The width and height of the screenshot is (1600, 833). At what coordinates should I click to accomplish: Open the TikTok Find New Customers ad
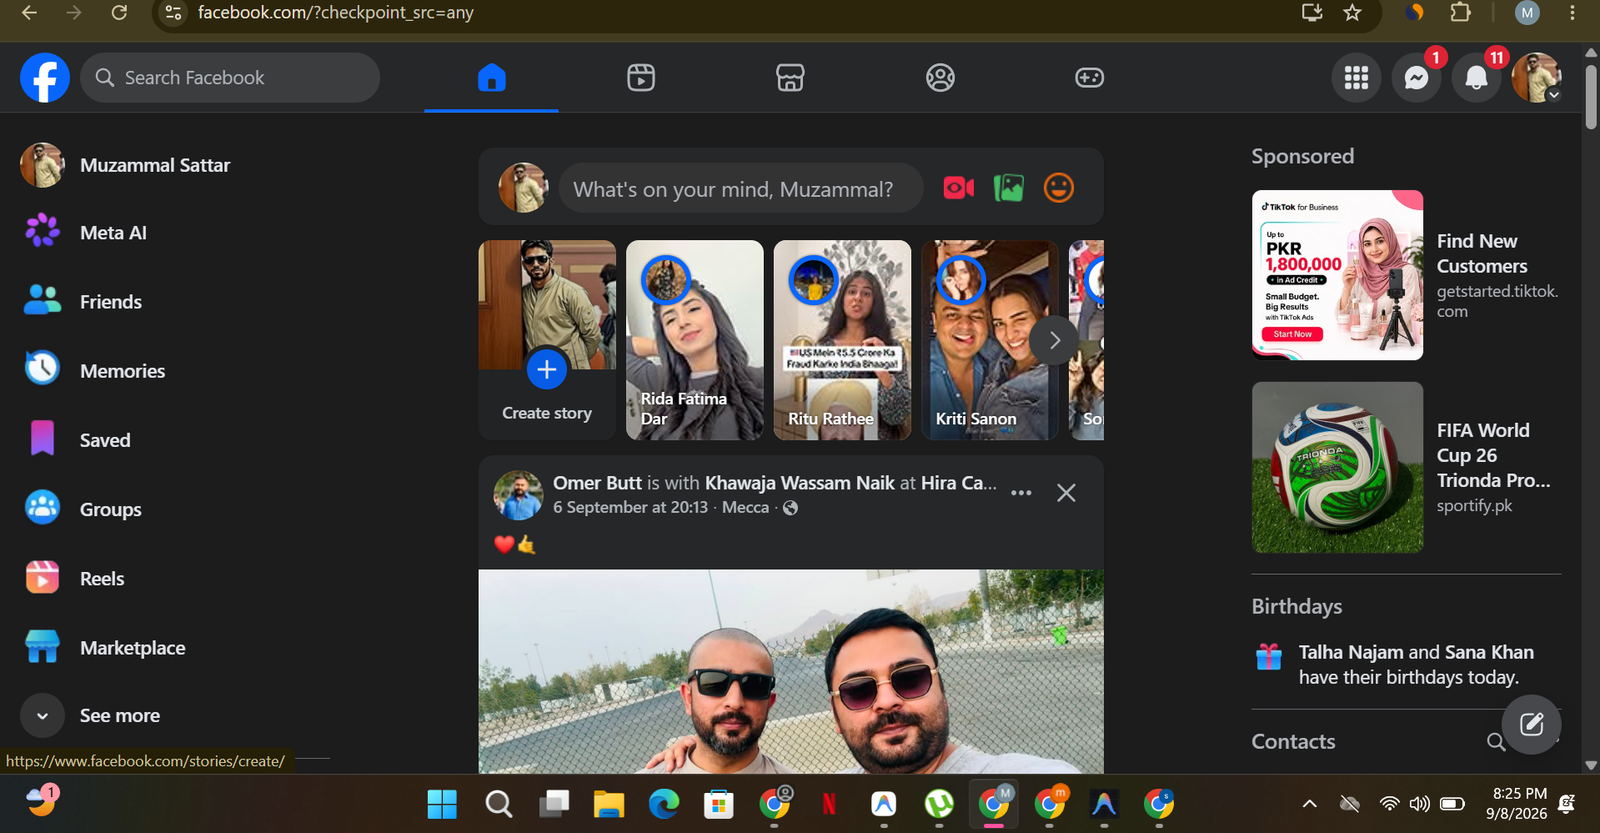pyautogui.click(x=1406, y=275)
